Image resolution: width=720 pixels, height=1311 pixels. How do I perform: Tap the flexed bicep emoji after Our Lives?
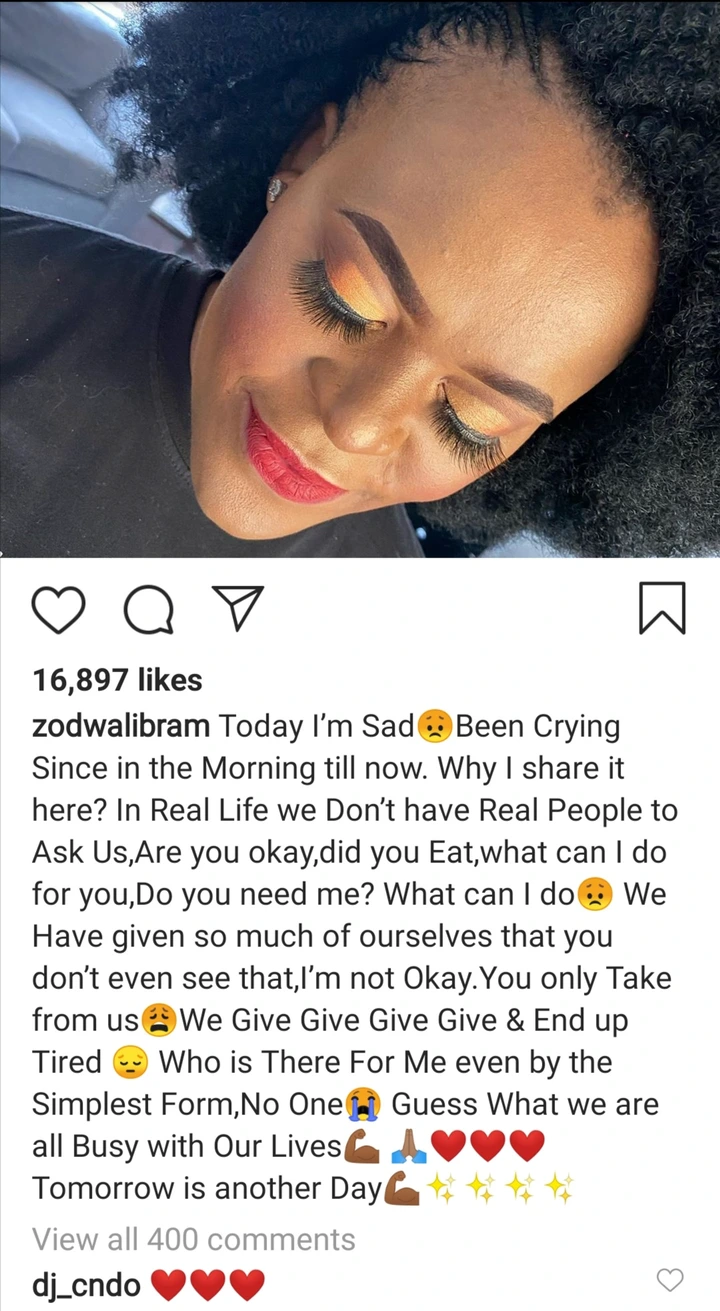(x=361, y=1146)
